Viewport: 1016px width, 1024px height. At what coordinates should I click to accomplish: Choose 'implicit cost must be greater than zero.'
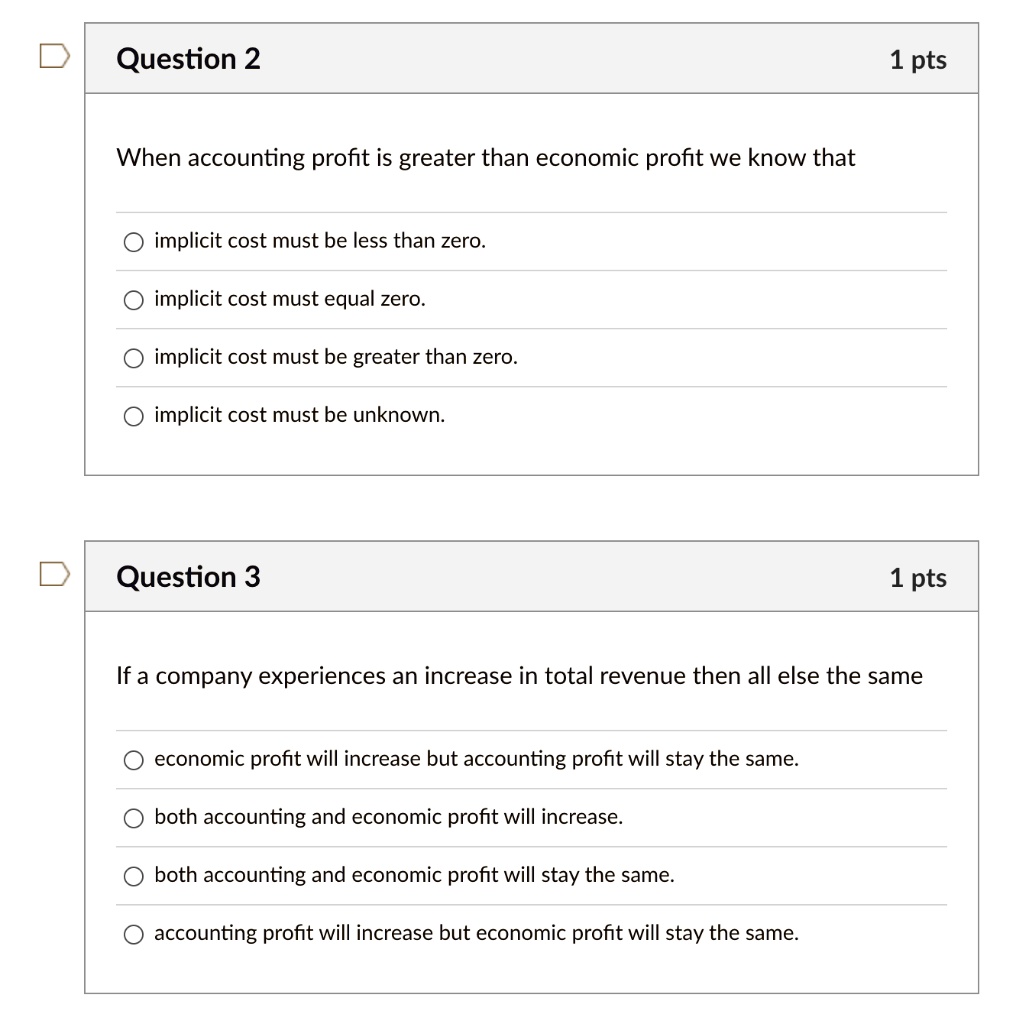(x=132, y=357)
